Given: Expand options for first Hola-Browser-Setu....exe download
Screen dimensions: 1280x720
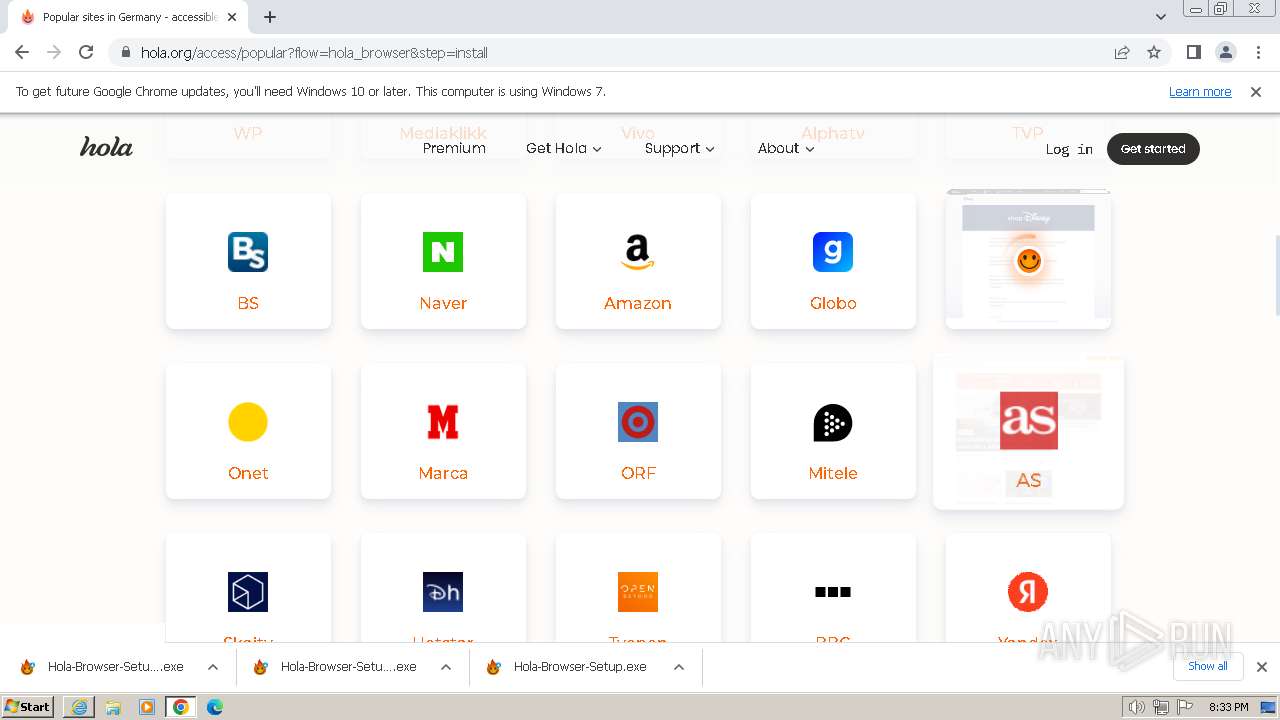Looking at the screenshot, I should click(x=213, y=667).
